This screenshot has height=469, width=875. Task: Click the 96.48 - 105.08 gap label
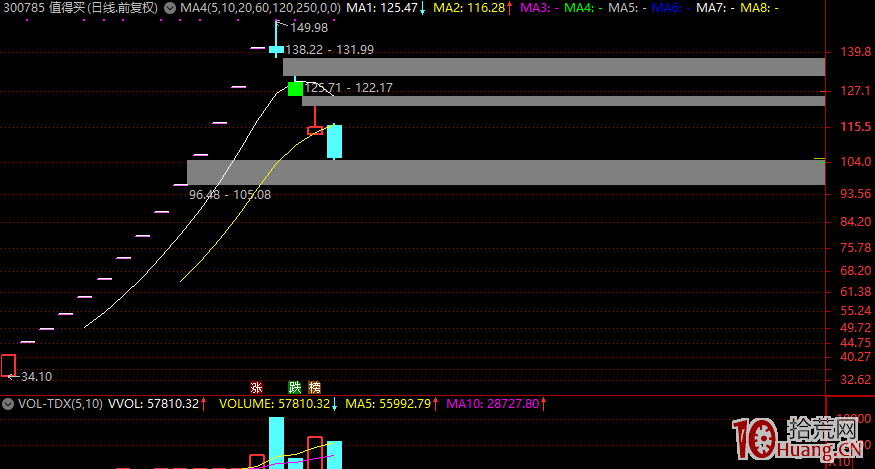[230, 195]
